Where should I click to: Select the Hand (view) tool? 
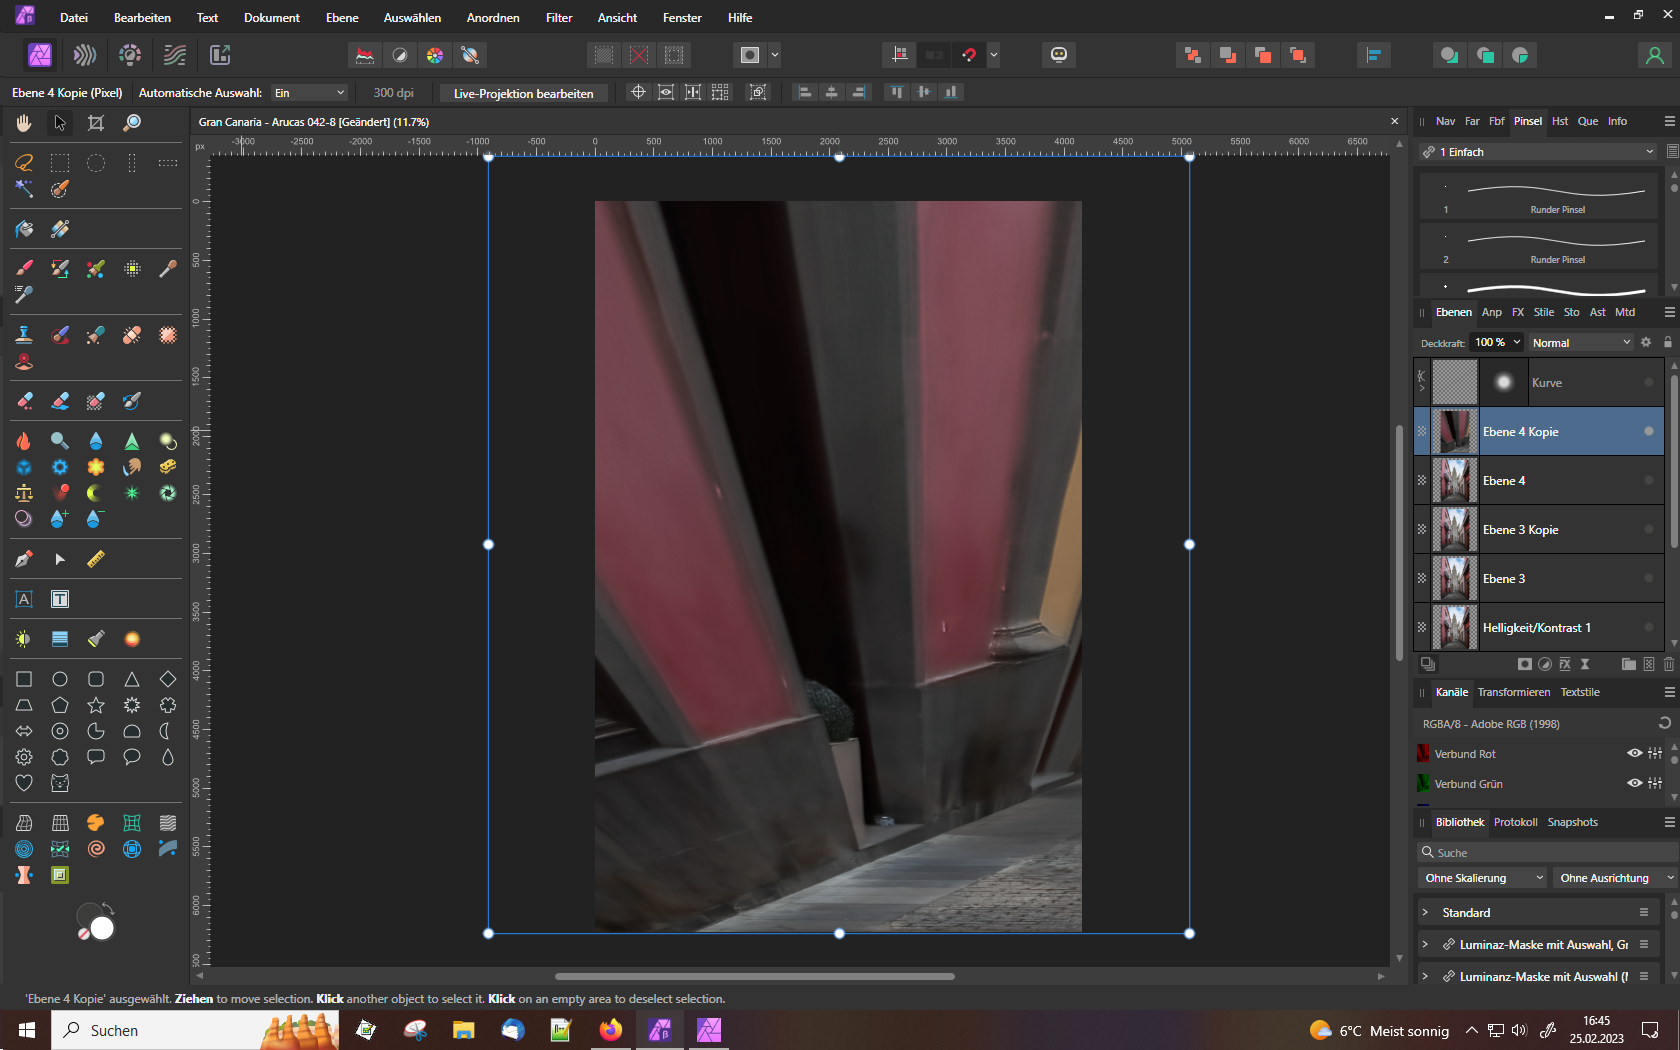tap(24, 123)
